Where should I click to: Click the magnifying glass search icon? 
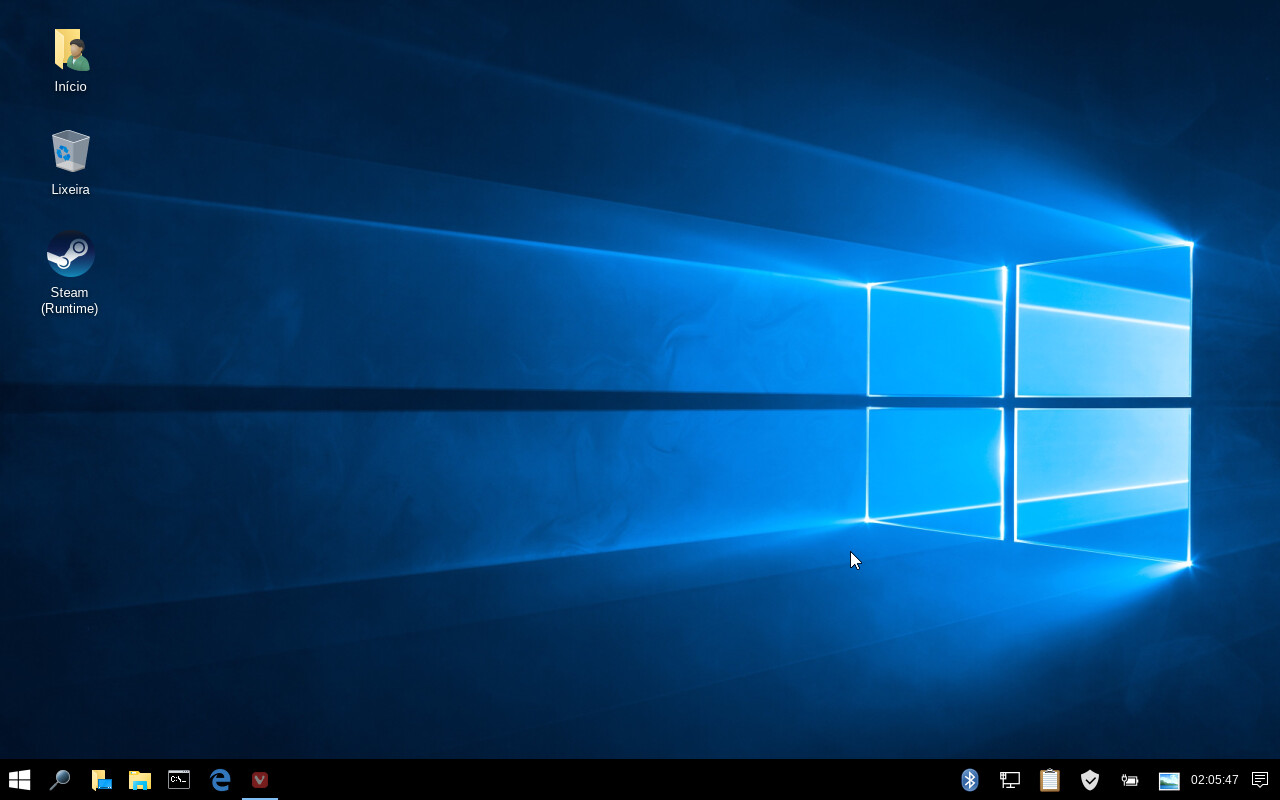[x=60, y=780]
